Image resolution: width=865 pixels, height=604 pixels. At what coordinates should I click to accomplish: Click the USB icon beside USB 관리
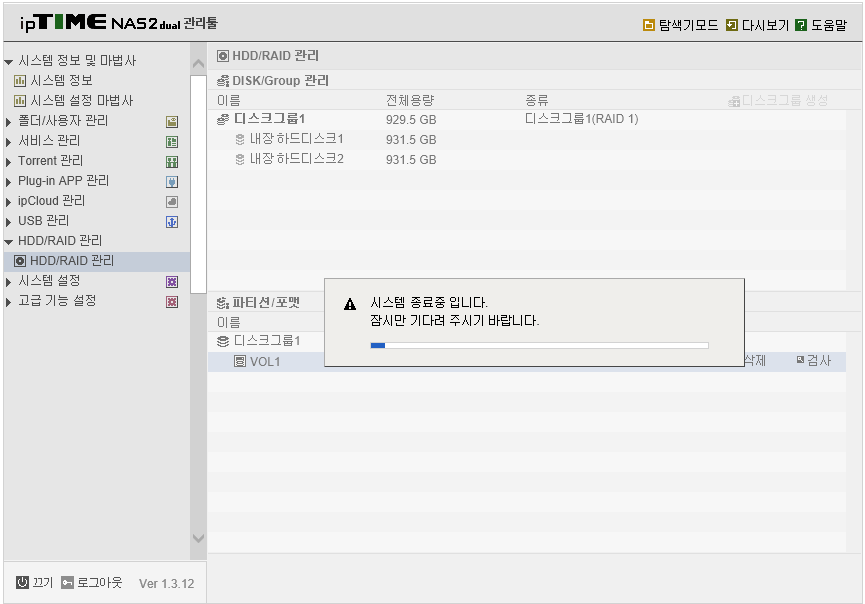[x=172, y=222]
